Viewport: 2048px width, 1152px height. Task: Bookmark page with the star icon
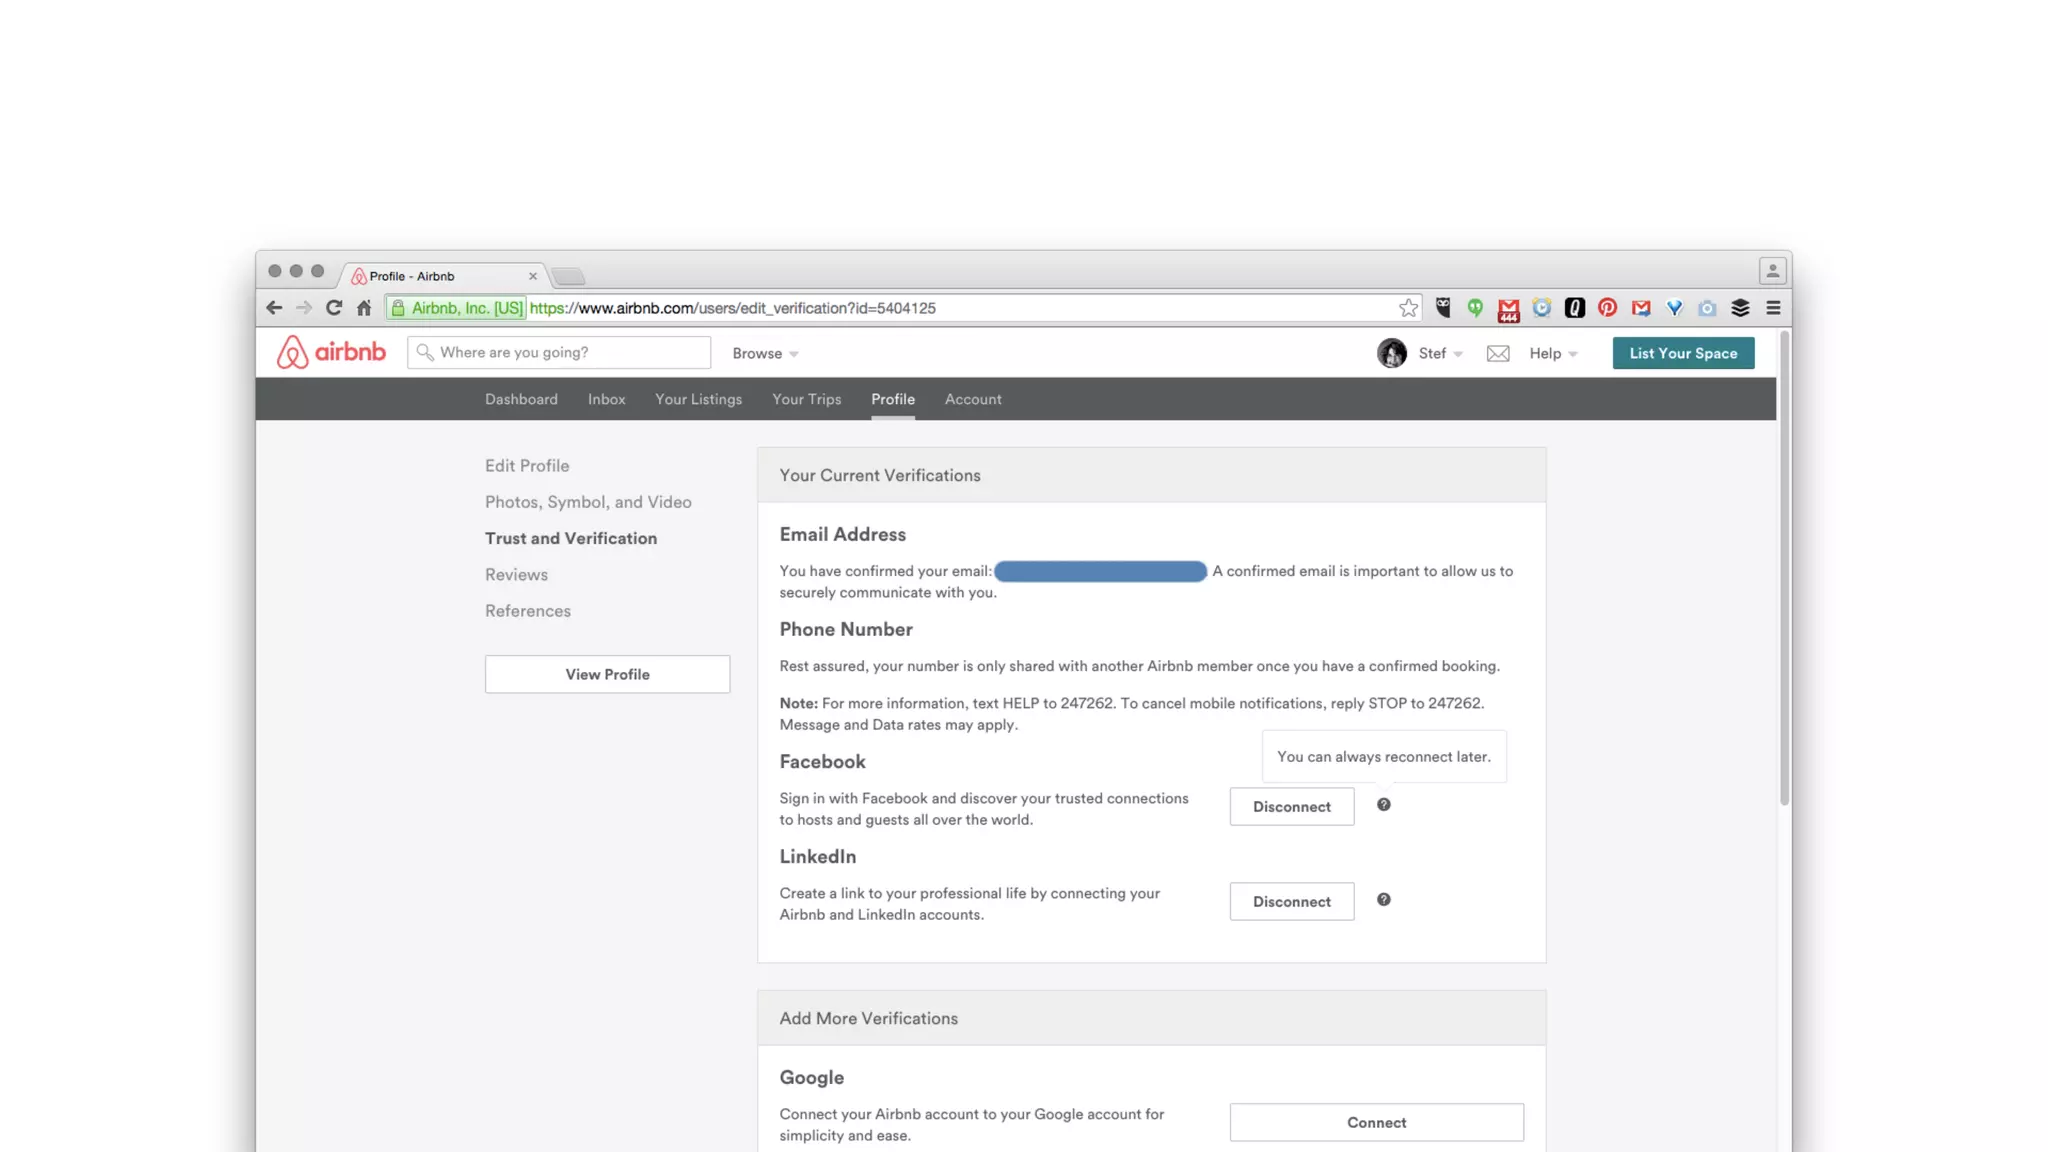click(1408, 308)
